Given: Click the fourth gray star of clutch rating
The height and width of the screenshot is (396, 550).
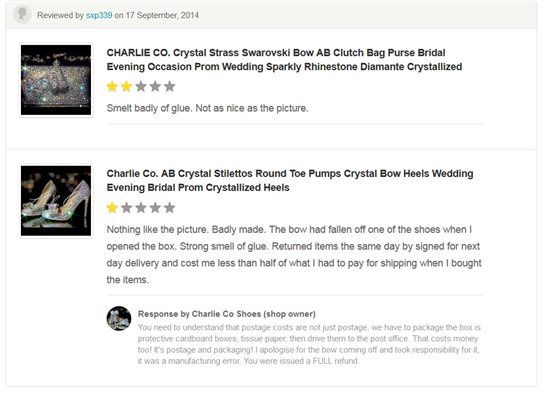Looking at the screenshot, I should [x=155, y=86].
